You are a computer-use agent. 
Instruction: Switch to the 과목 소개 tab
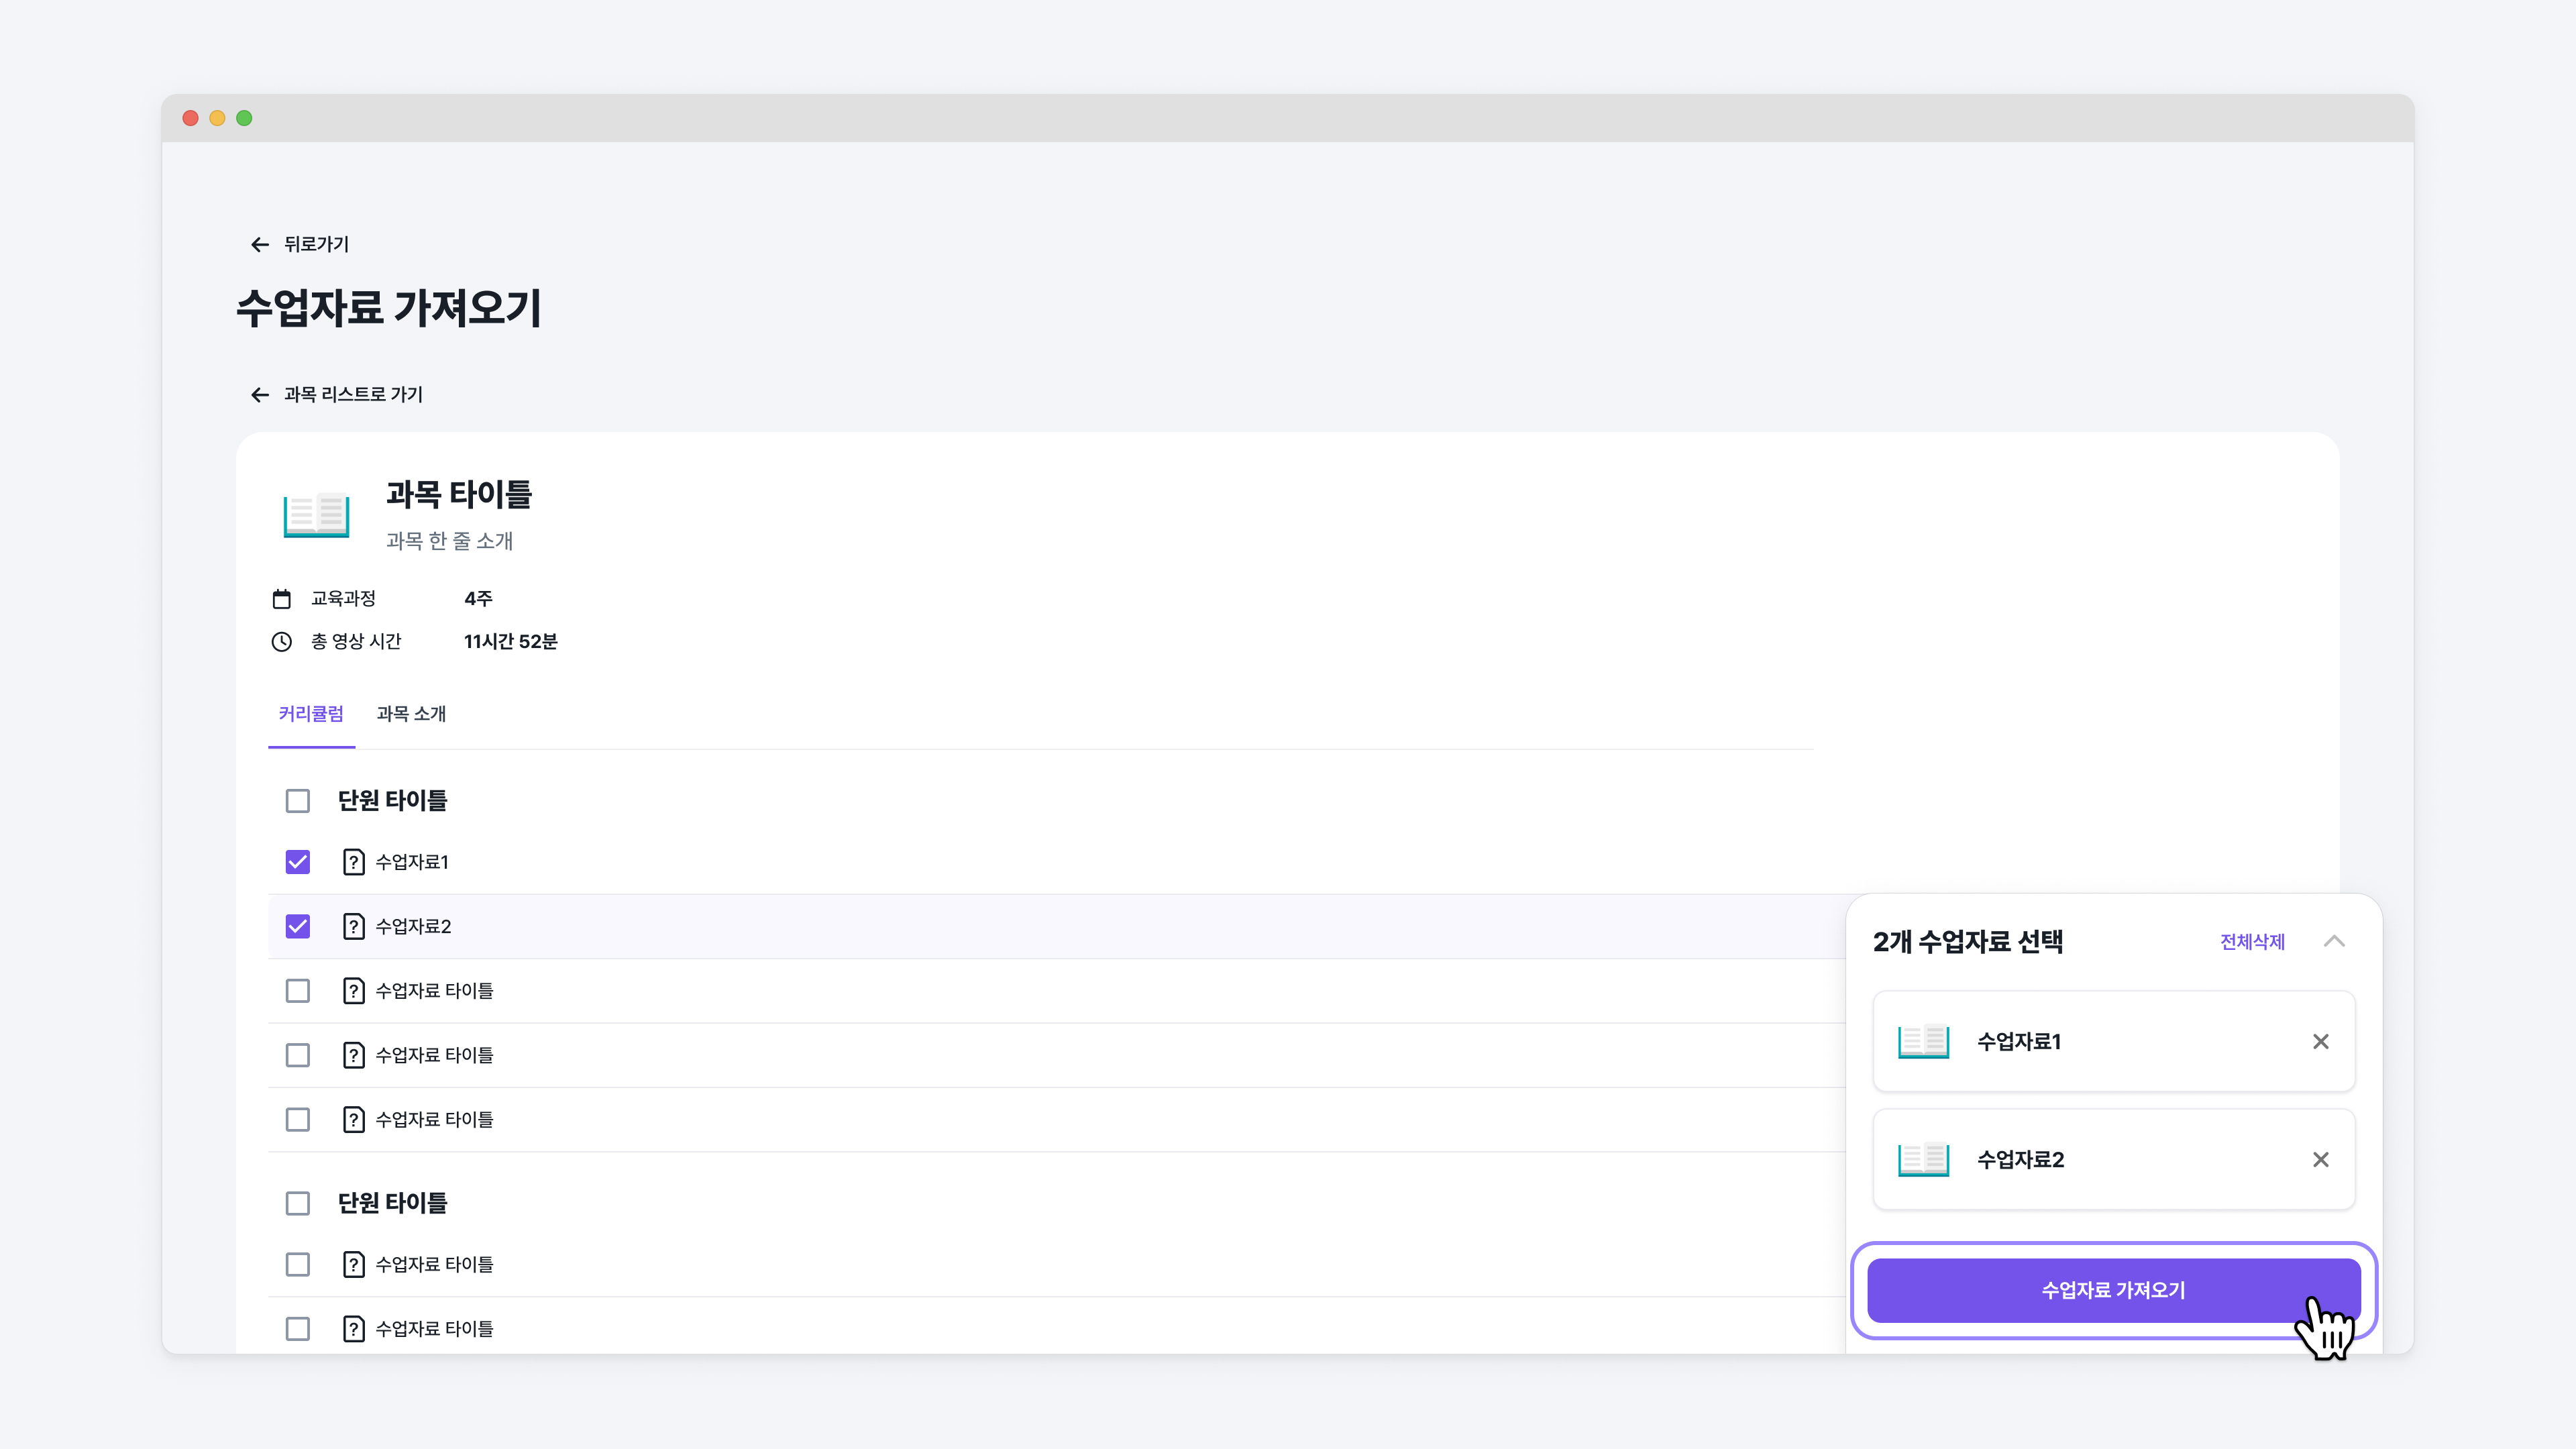click(411, 714)
